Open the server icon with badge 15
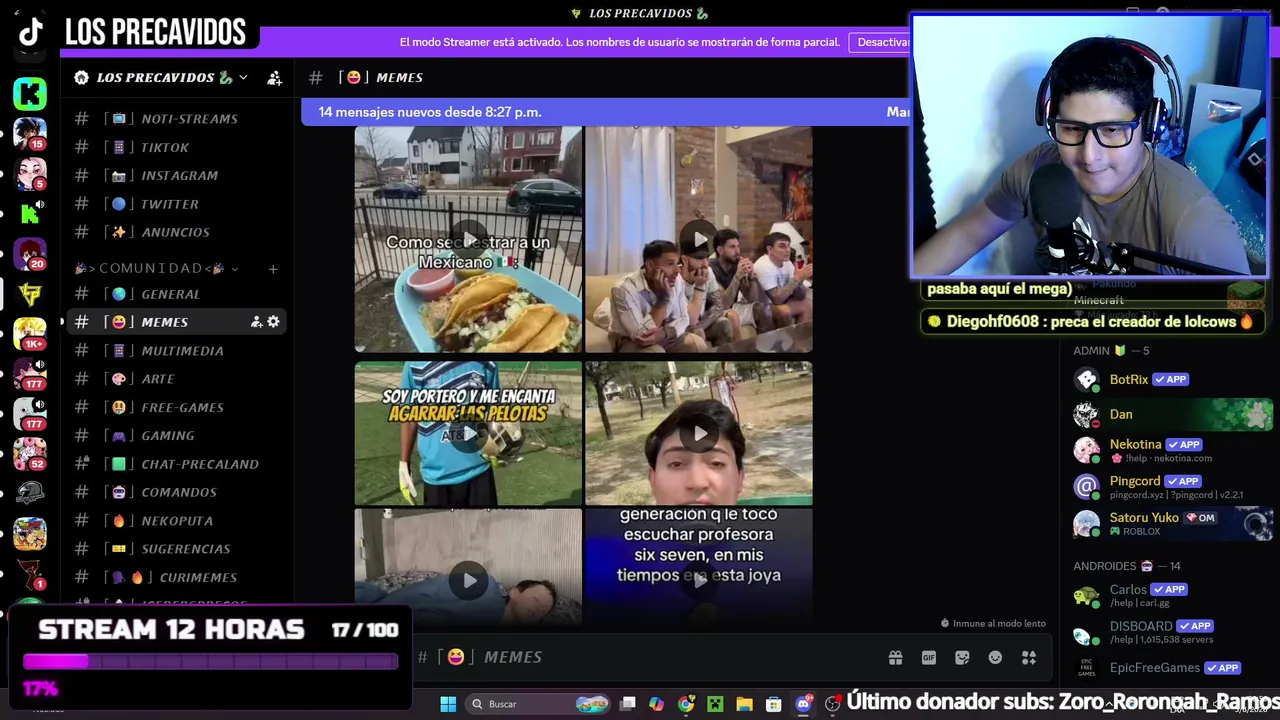 pos(30,133)
